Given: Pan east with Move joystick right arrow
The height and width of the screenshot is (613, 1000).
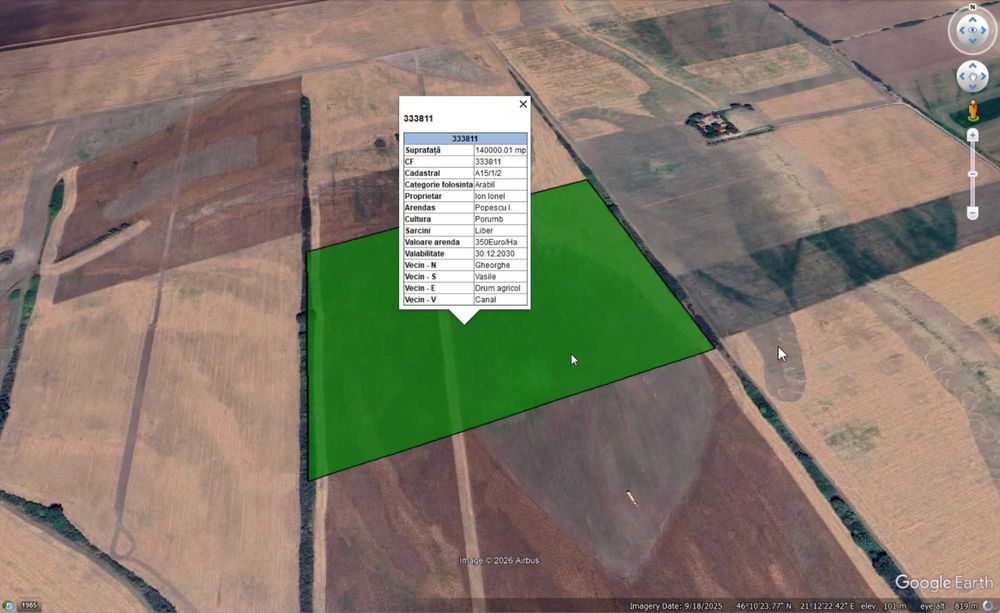Looking at the screenshot, I should tap(983, 77).
